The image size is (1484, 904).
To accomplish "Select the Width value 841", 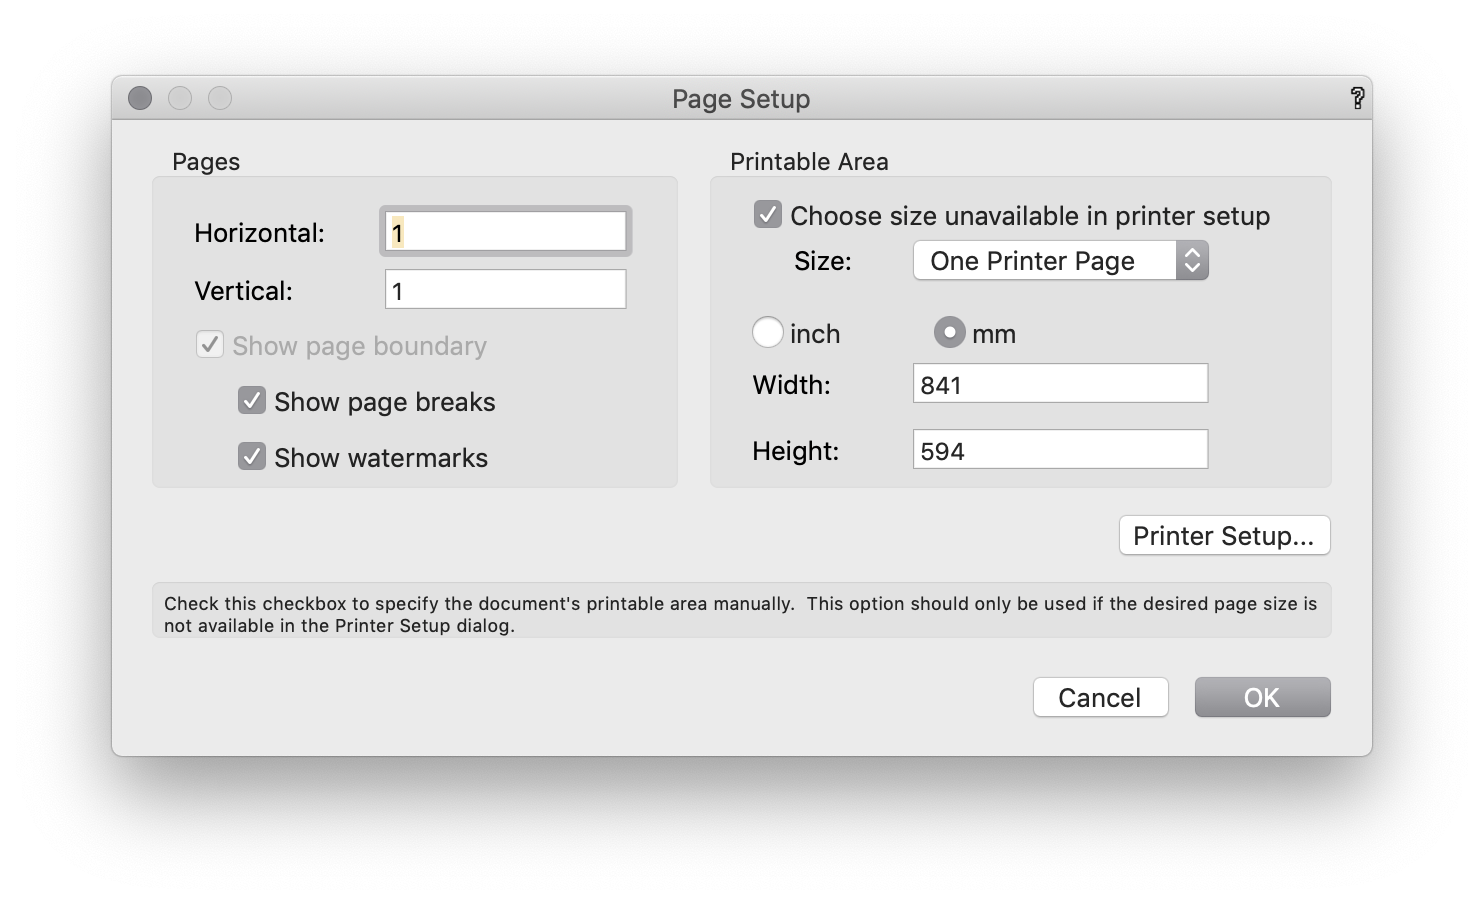I will [1060, 383].
